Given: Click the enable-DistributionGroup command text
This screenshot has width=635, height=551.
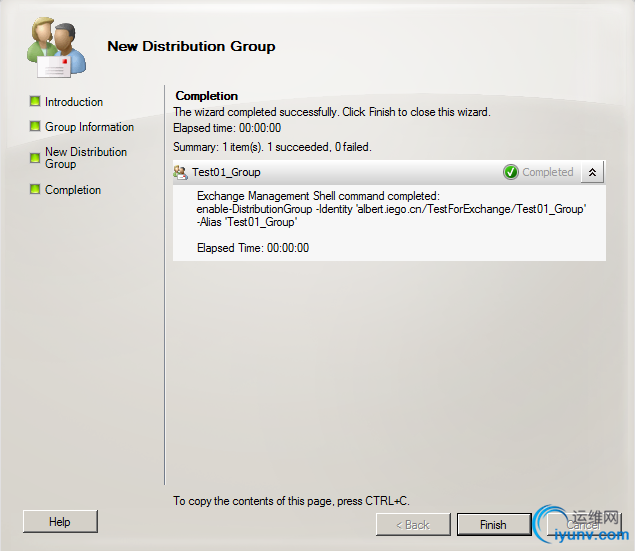Looking at the screenshot, I should [391, 209].
